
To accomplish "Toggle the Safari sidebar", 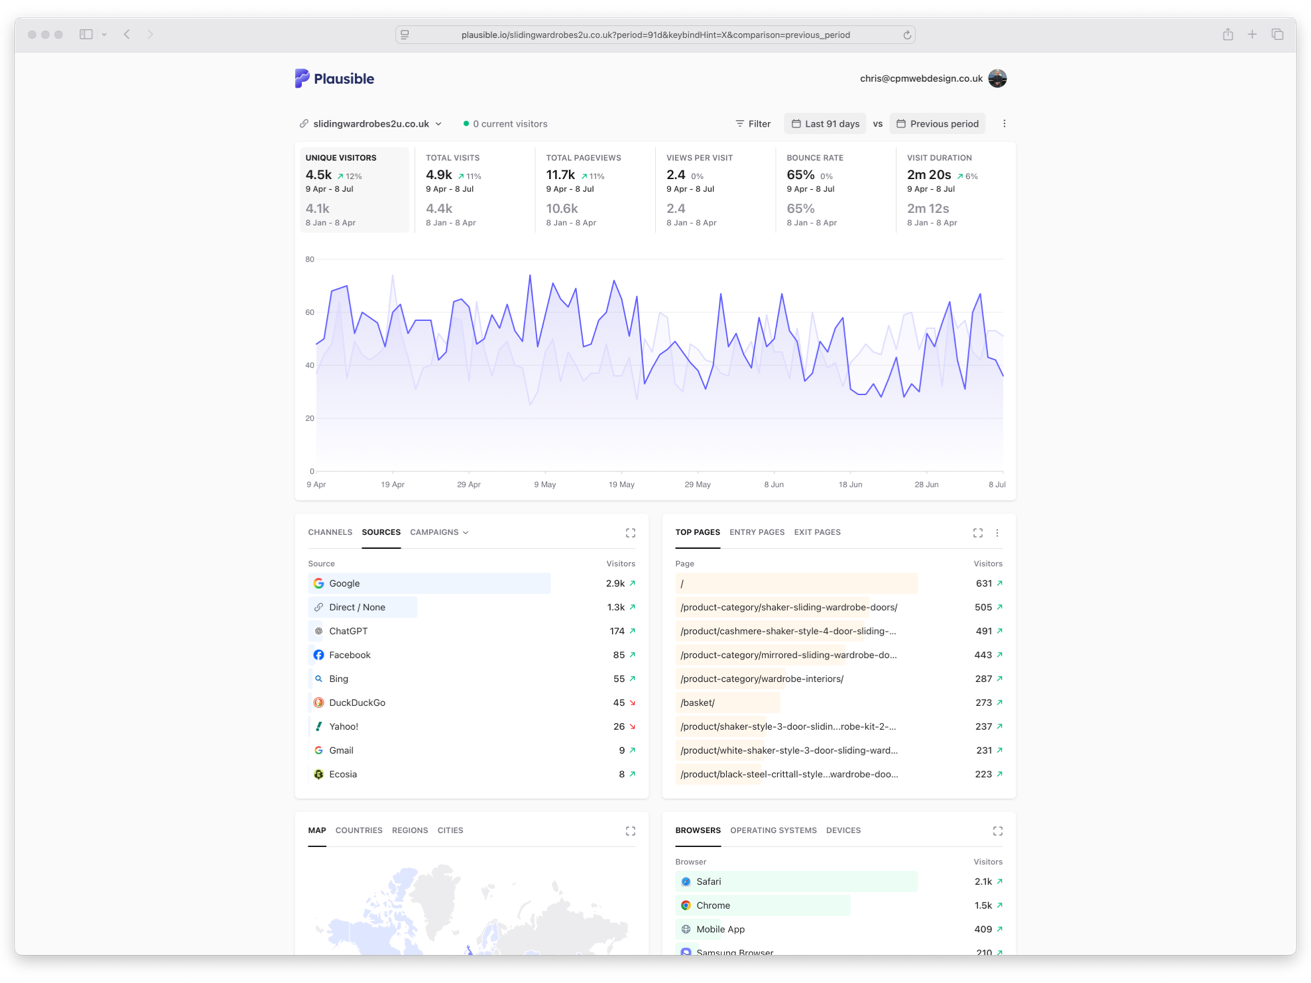I will pos(86,34).
